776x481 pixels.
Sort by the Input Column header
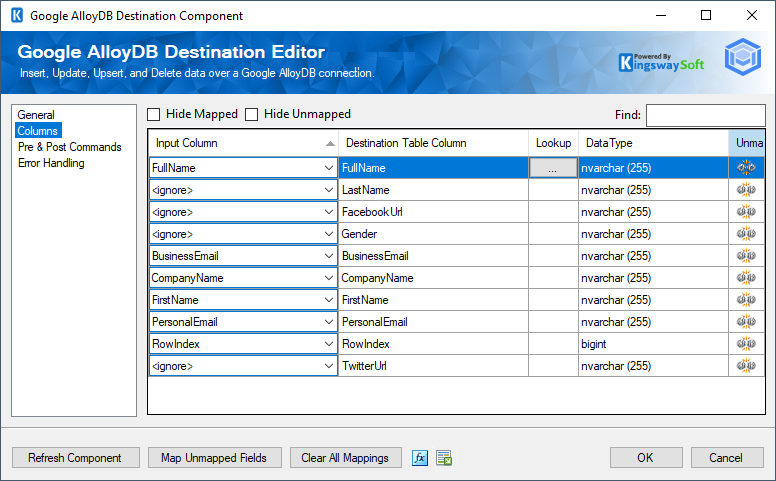click(243, 143)
